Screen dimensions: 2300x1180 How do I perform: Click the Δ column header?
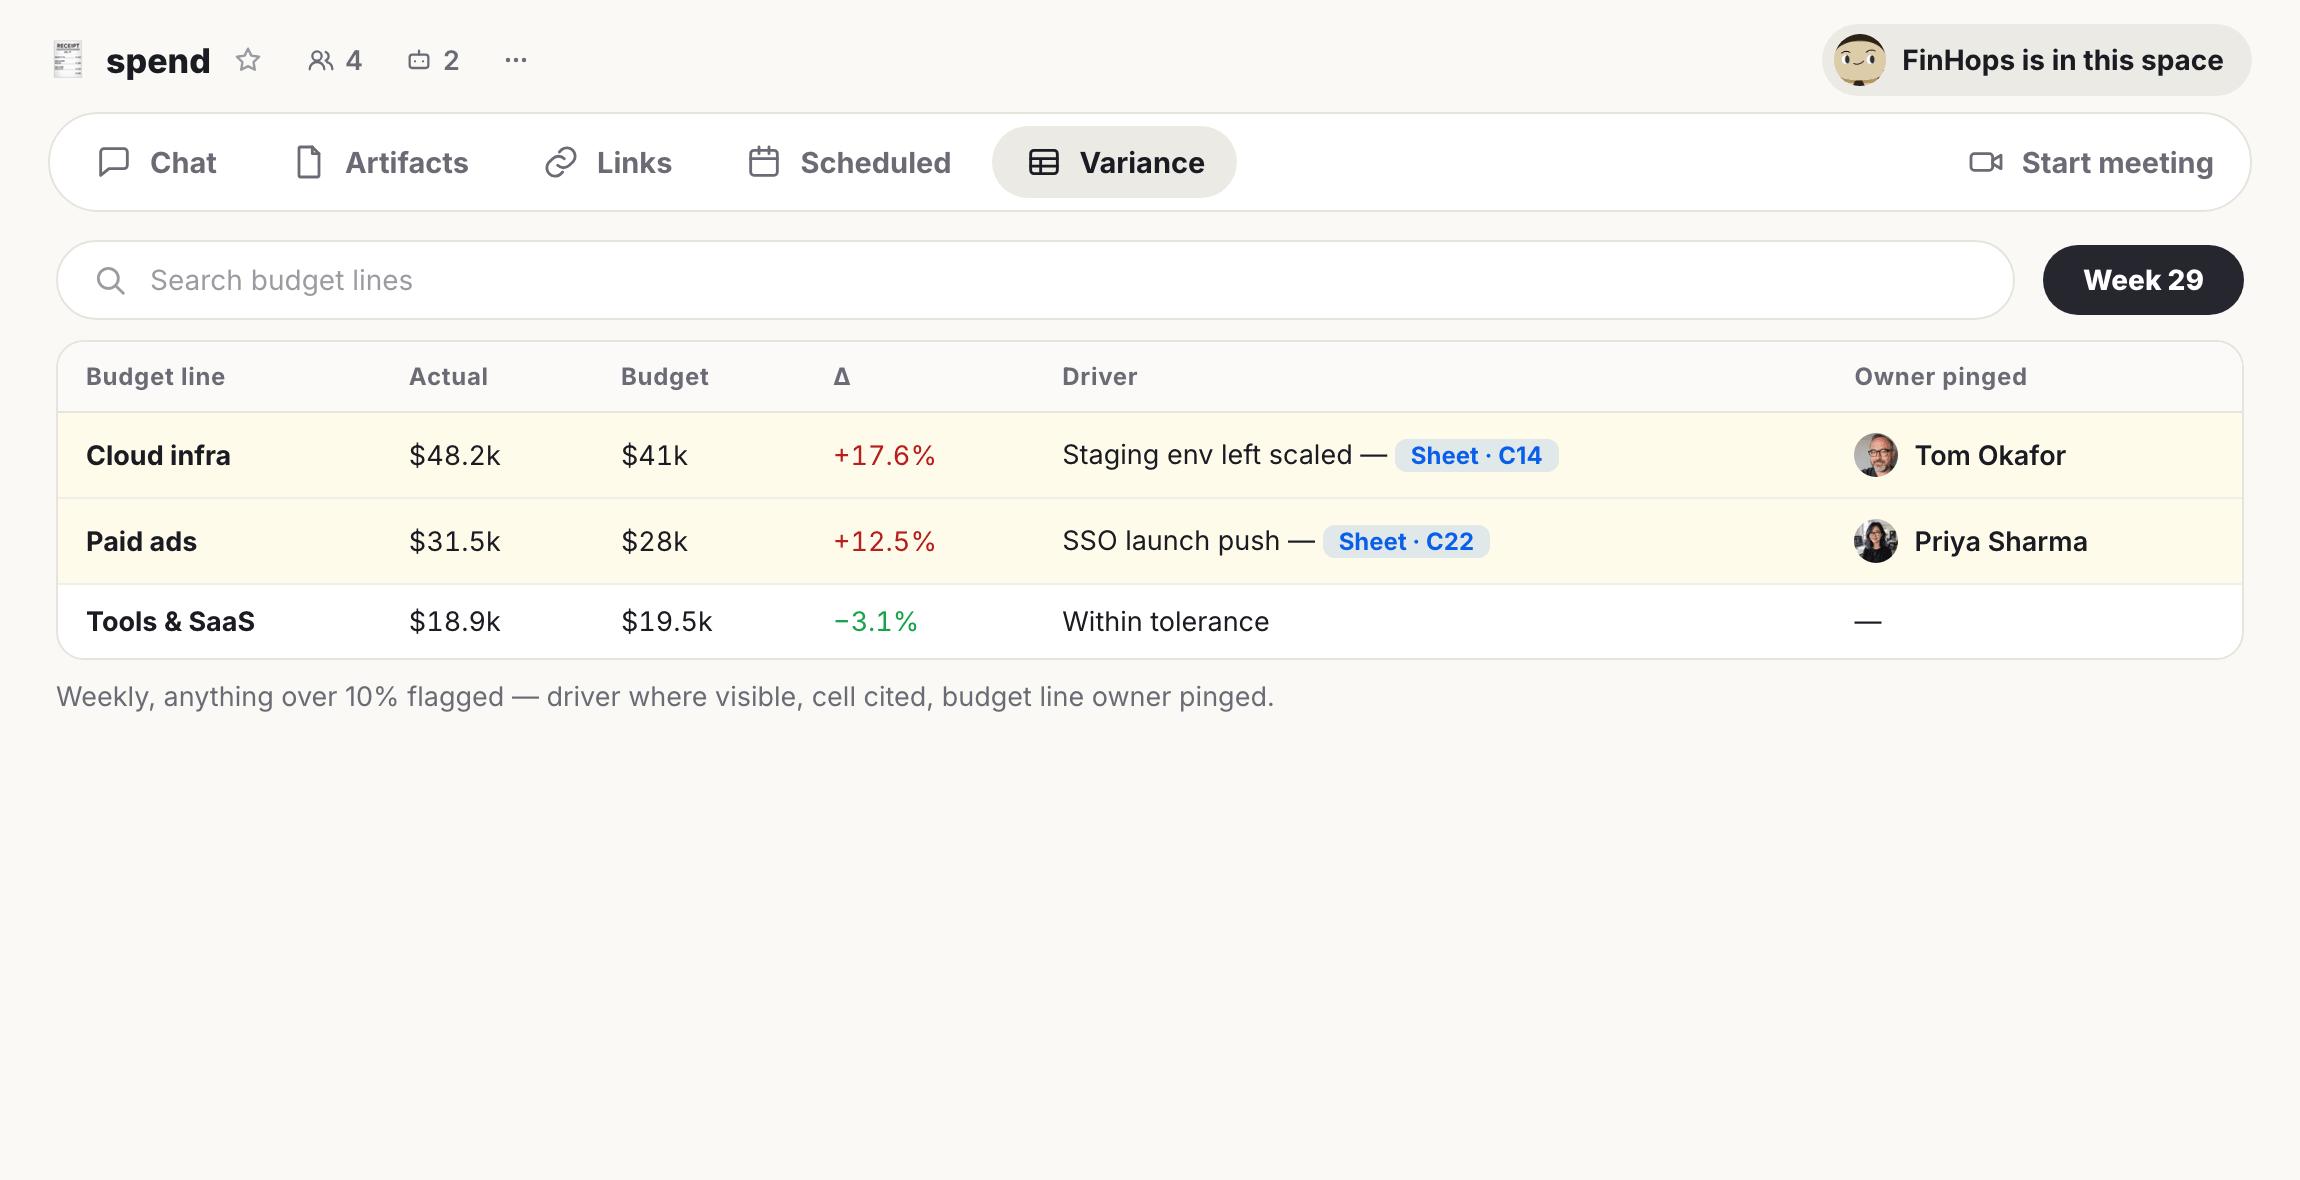point(842,377)
